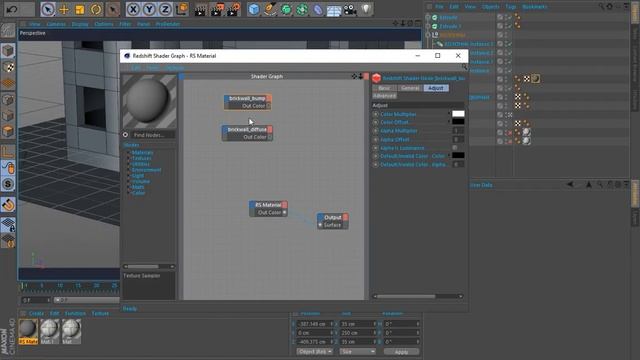The image size is (640, 360).
Task: Toggle the Color Offset animation dot
Action: point(376,122)
